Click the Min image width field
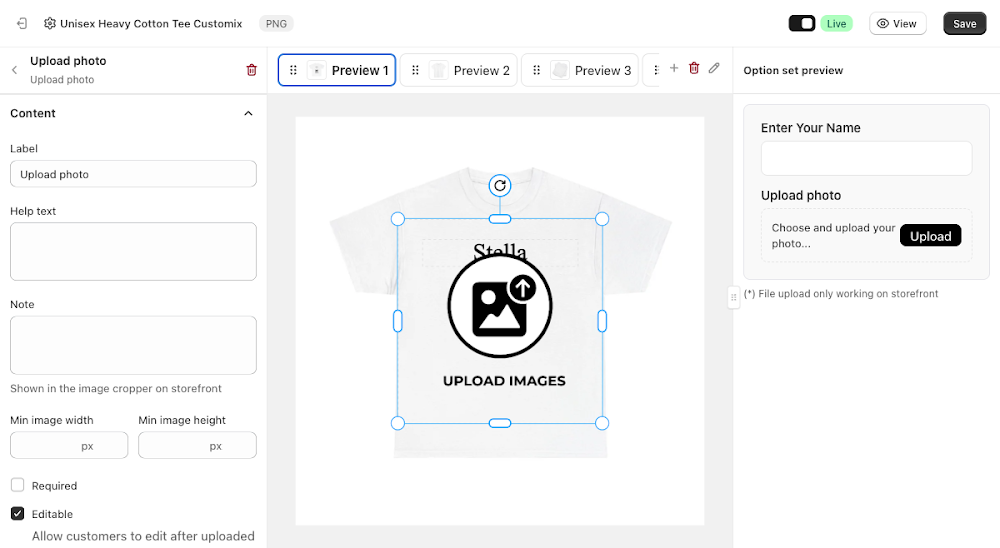The width and height of the screenshot is (1000, 548). [x=69, y=445]
